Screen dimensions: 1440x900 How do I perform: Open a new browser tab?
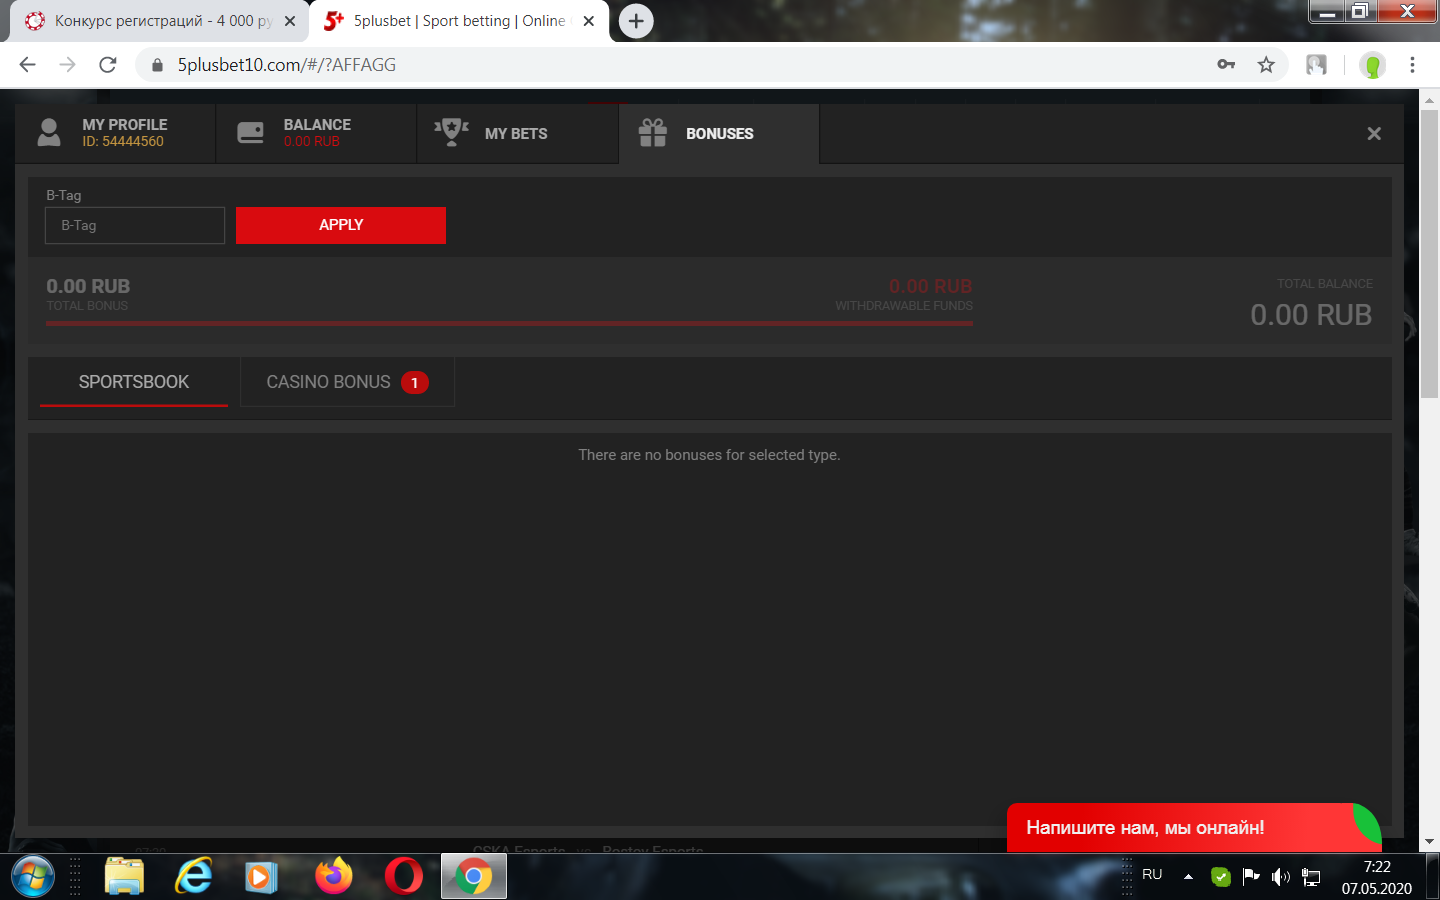636,21
